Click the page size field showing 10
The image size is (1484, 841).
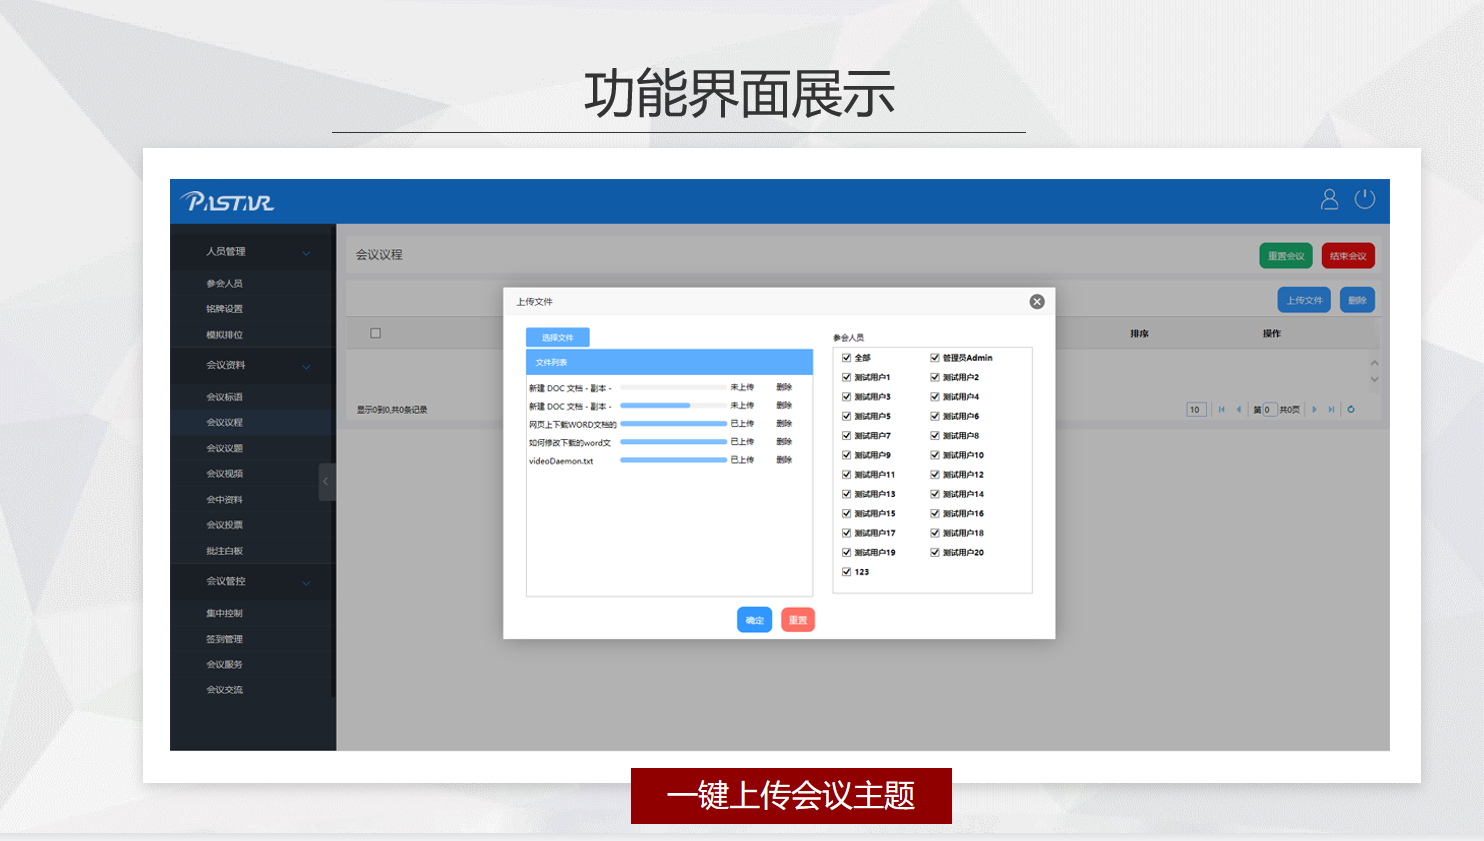pos(1196,409)
